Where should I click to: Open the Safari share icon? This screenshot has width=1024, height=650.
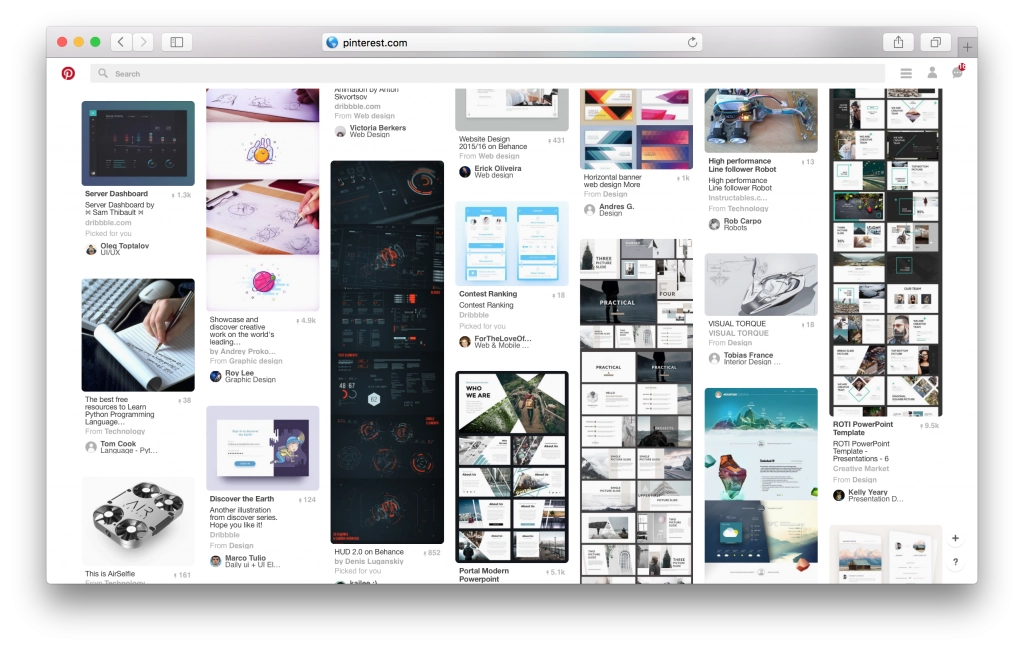(899, 42)
